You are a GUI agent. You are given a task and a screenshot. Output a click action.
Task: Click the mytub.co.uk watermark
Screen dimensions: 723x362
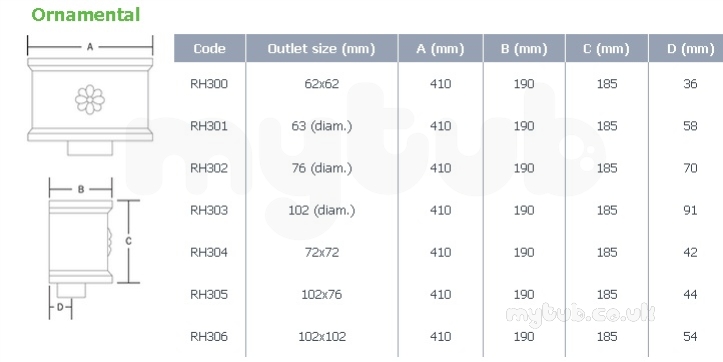pos(580,314)
